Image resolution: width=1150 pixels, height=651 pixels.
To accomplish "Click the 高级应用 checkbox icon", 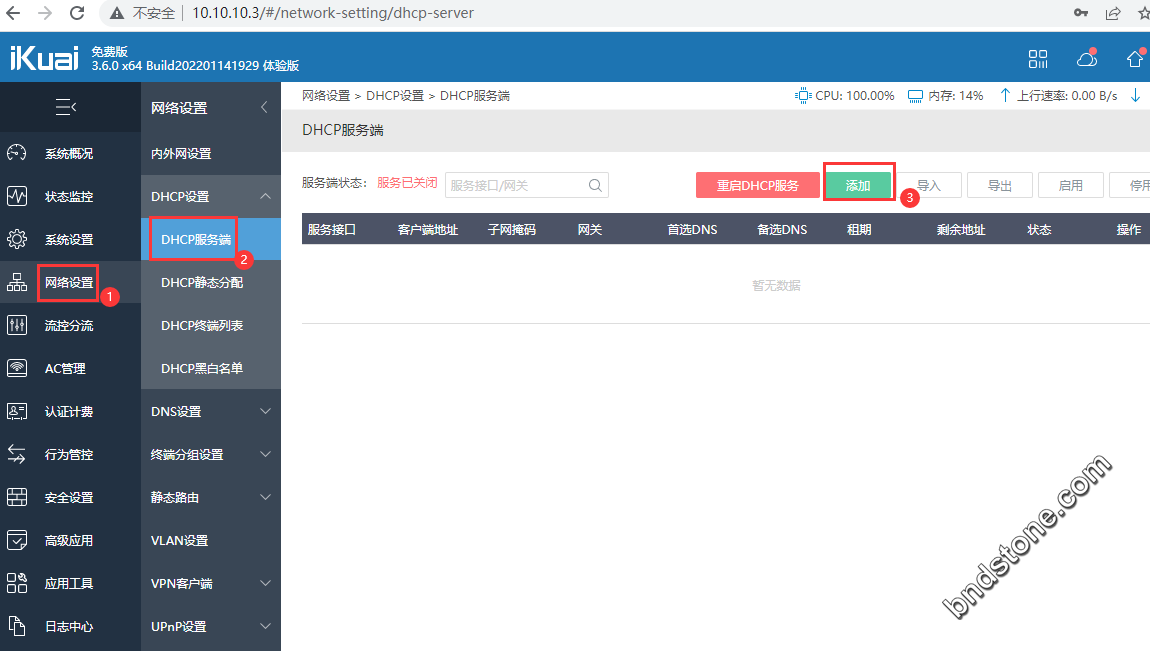I will 17,540.
